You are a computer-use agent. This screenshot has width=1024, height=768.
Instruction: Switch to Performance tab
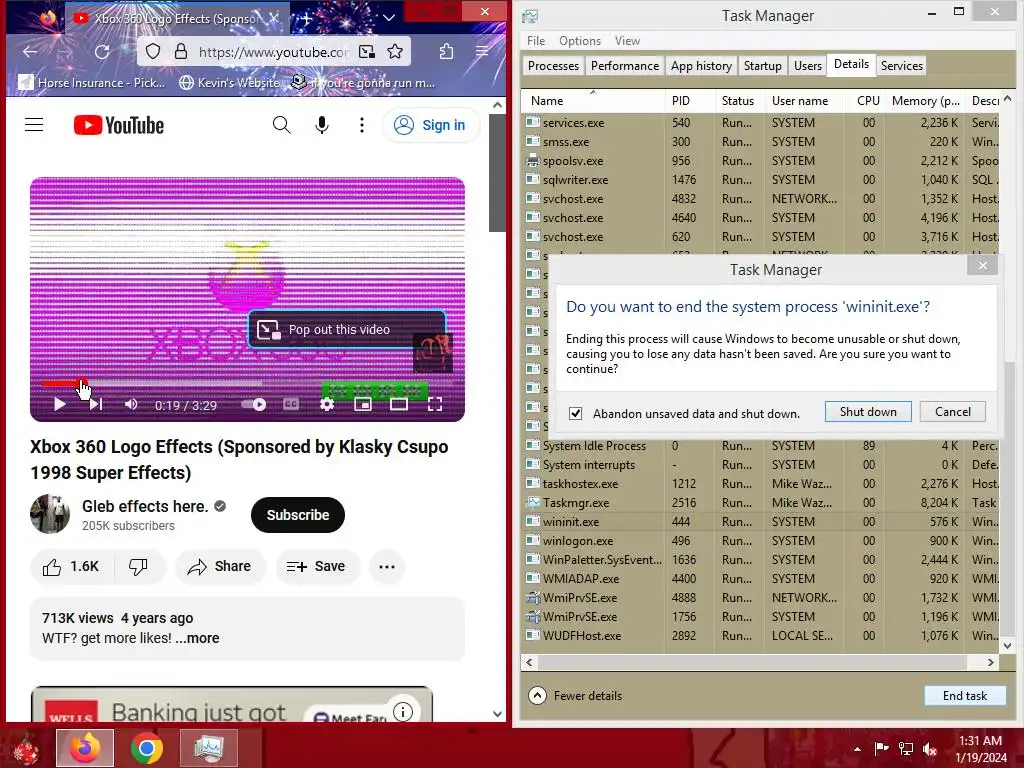625,65
